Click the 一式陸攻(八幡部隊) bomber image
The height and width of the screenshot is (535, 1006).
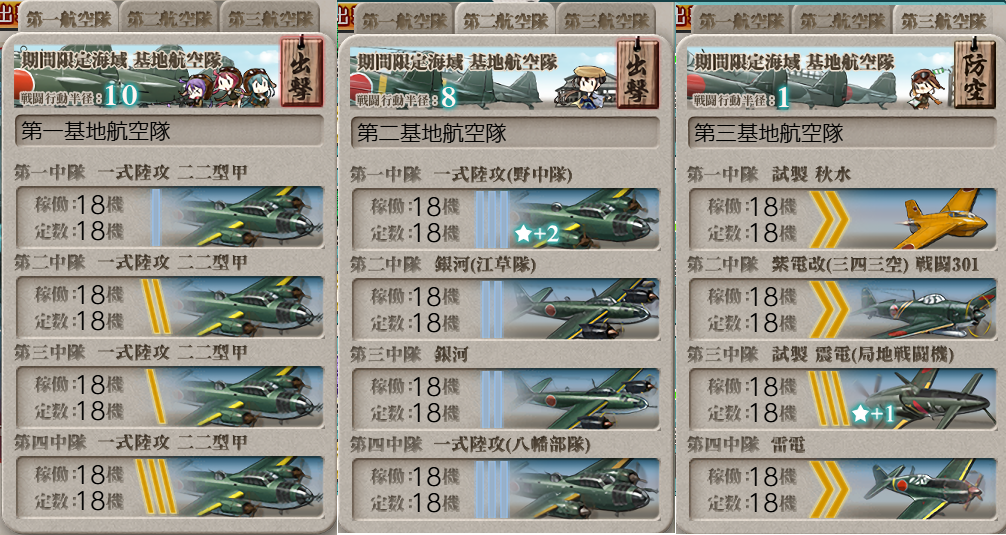pos(585,488)
